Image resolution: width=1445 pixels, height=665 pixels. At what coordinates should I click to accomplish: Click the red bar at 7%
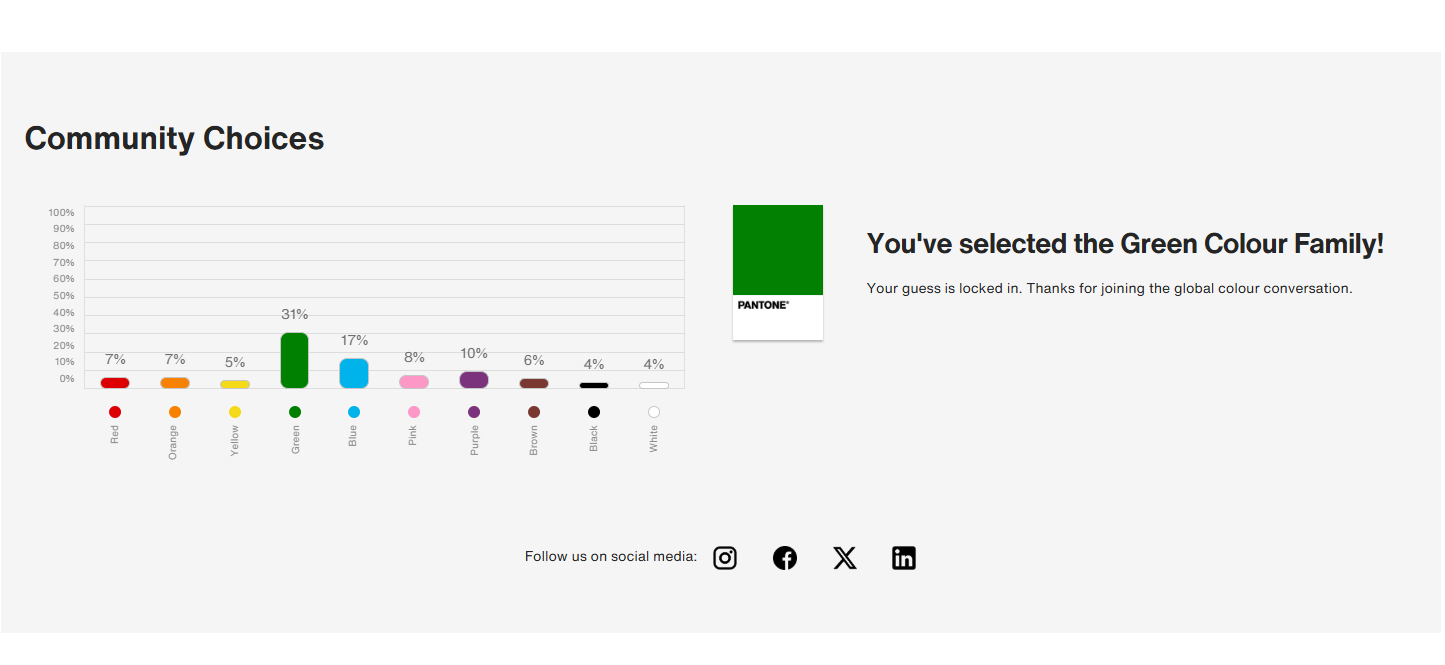(x=115, y=383)
